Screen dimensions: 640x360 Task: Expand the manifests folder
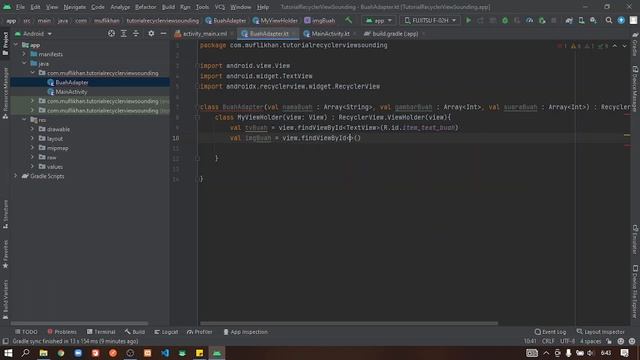(x=24, y=54)
